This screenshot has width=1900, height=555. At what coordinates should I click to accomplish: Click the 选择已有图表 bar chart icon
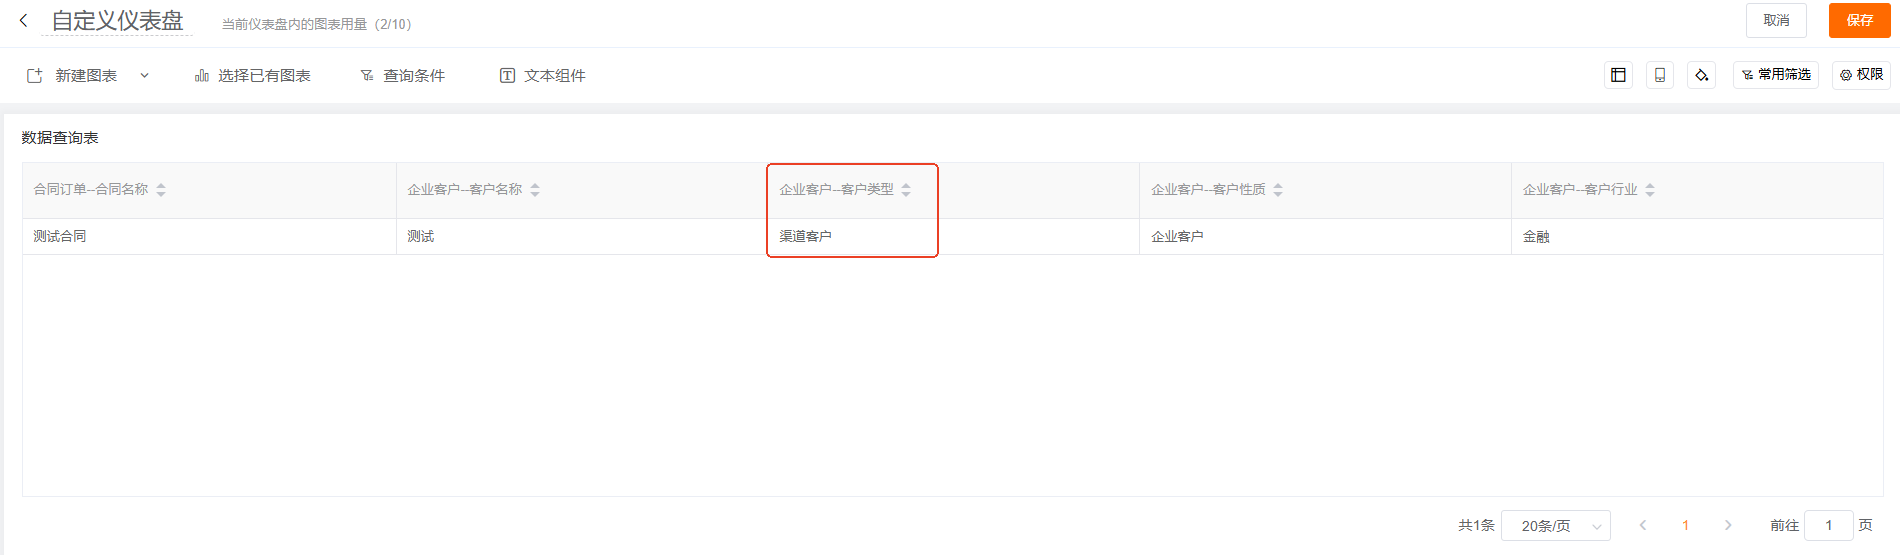click(x=202, y=76)
